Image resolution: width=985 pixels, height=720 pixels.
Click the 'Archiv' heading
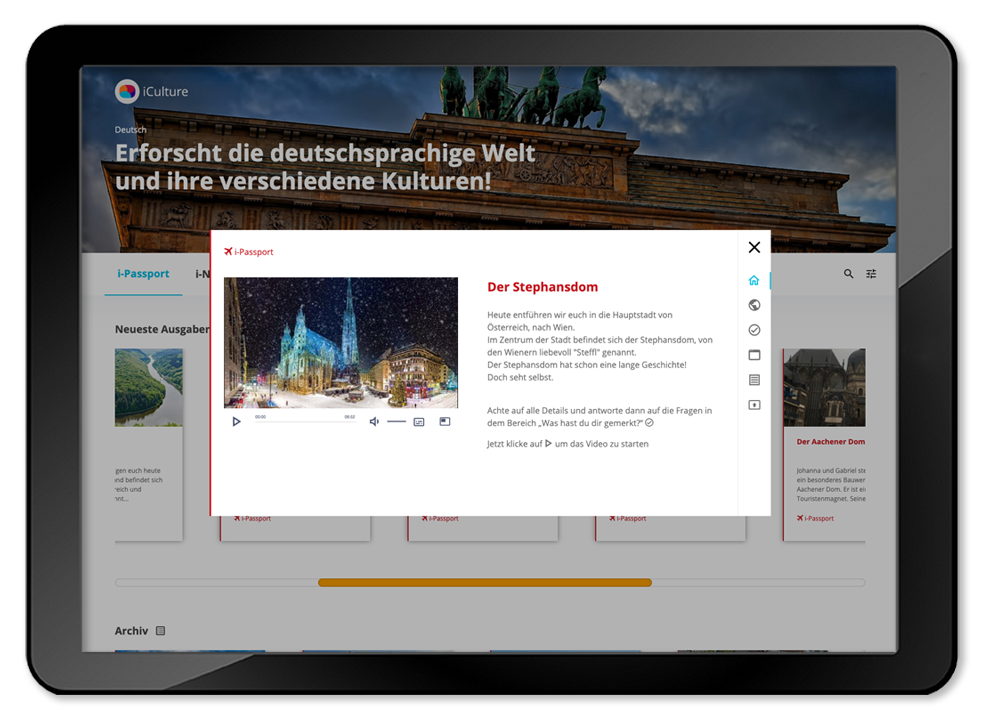pyautogui.click(x=131, y=631)
